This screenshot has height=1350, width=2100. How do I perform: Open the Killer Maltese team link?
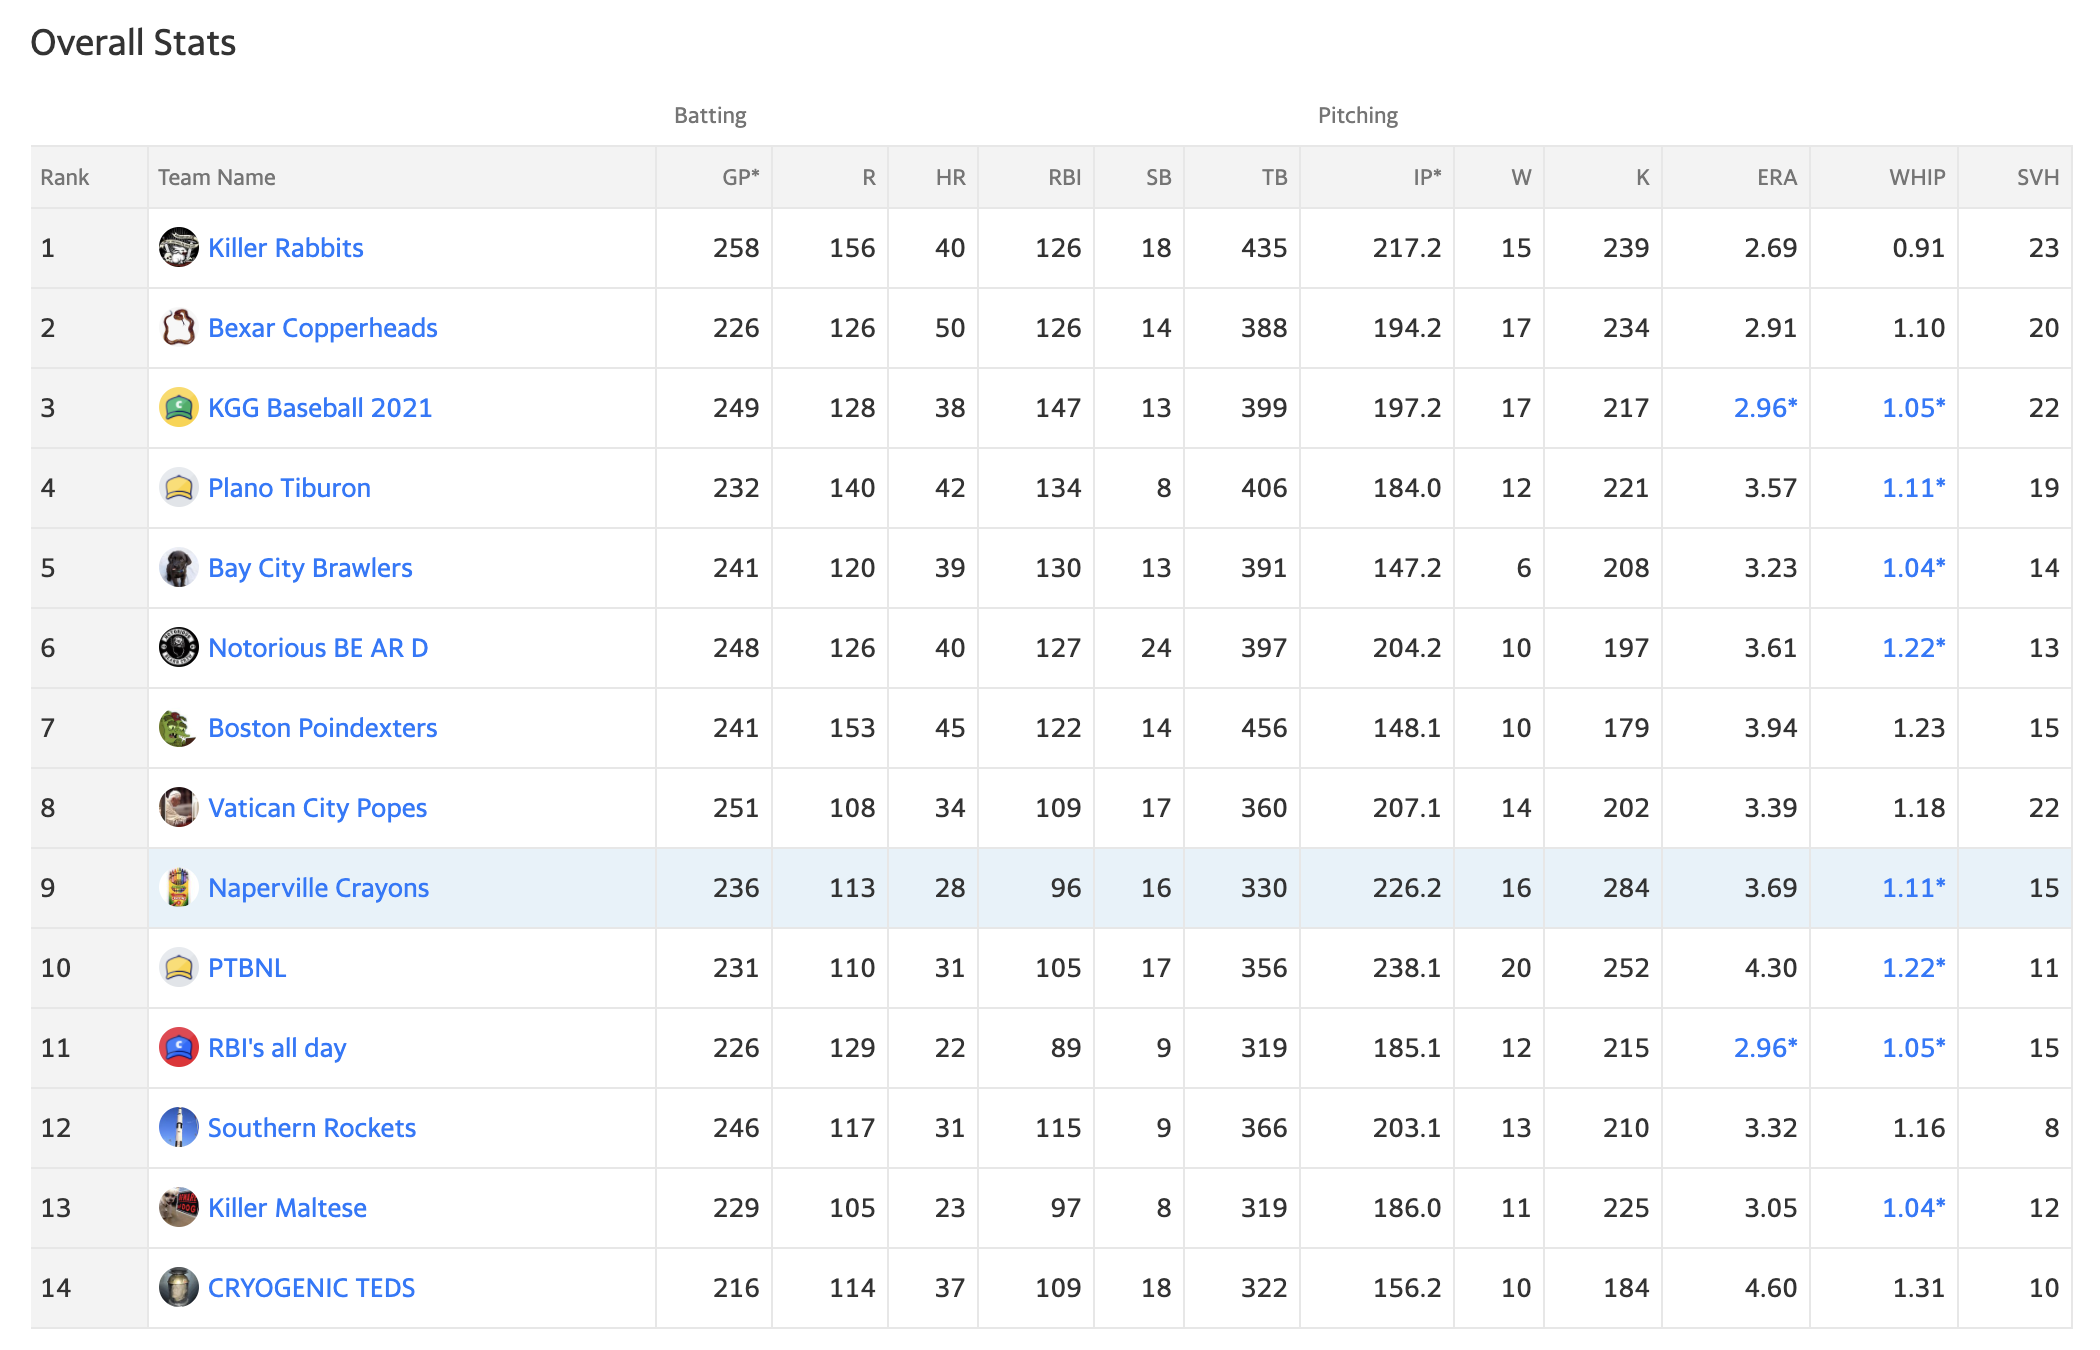coord(287,1208)
